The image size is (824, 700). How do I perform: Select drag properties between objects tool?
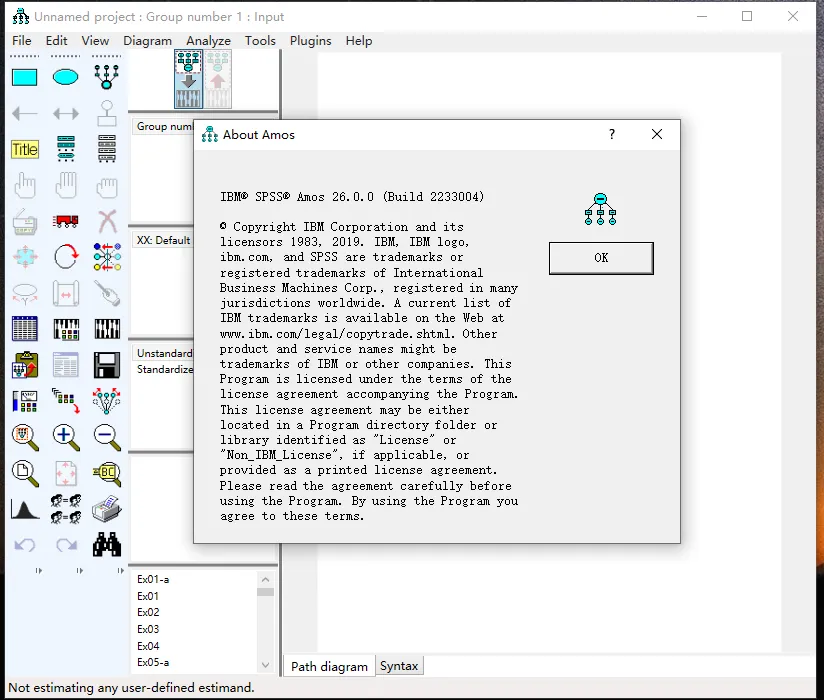point(66,401)
